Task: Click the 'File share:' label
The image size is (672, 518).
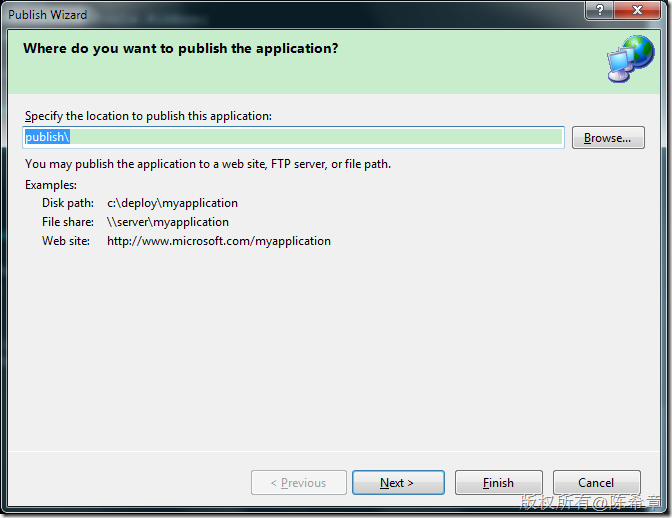Action: click(68, 222)
